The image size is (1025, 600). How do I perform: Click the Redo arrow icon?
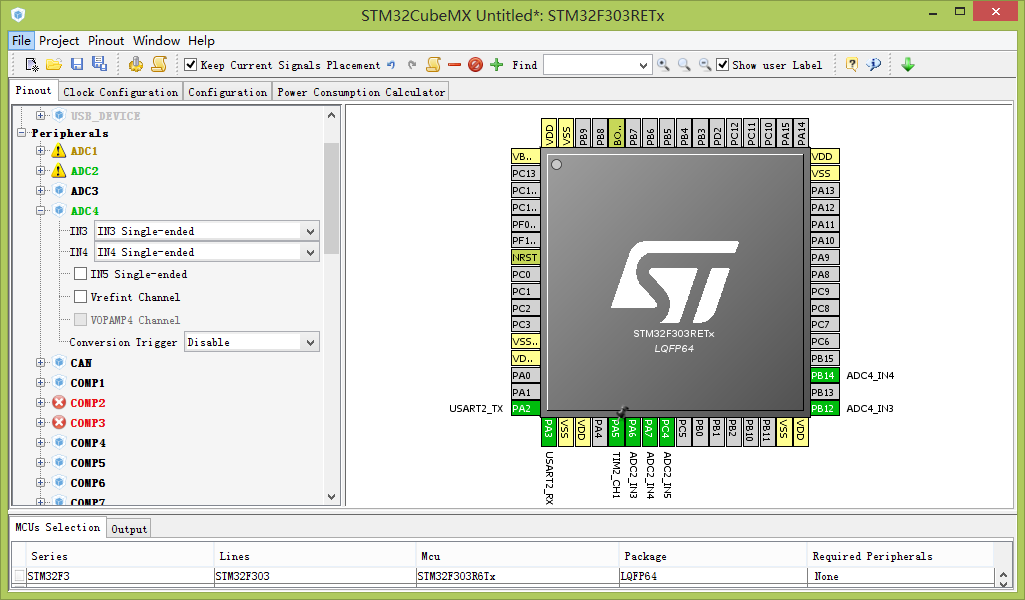(x=412, y=65)
